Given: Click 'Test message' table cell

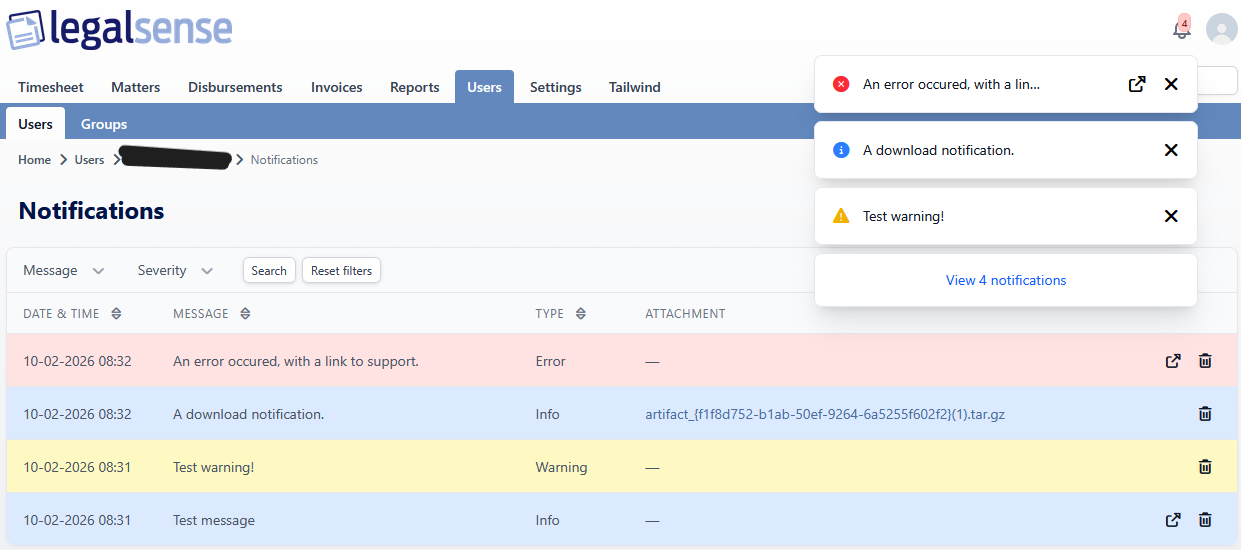Looking at the screenshot, I should coord(214,520).
